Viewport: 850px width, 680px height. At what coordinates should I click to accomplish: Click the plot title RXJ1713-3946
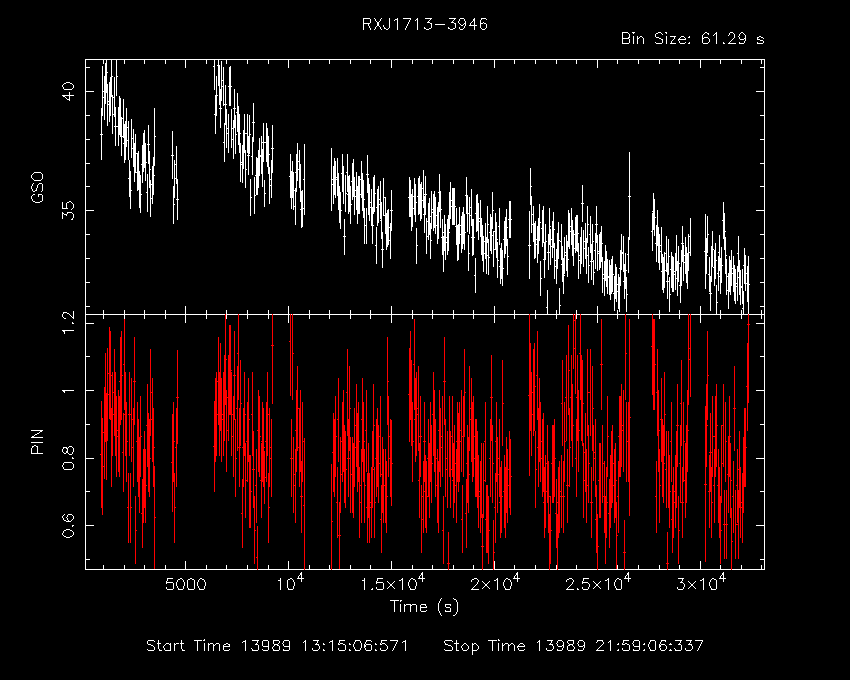click(425, 24)
